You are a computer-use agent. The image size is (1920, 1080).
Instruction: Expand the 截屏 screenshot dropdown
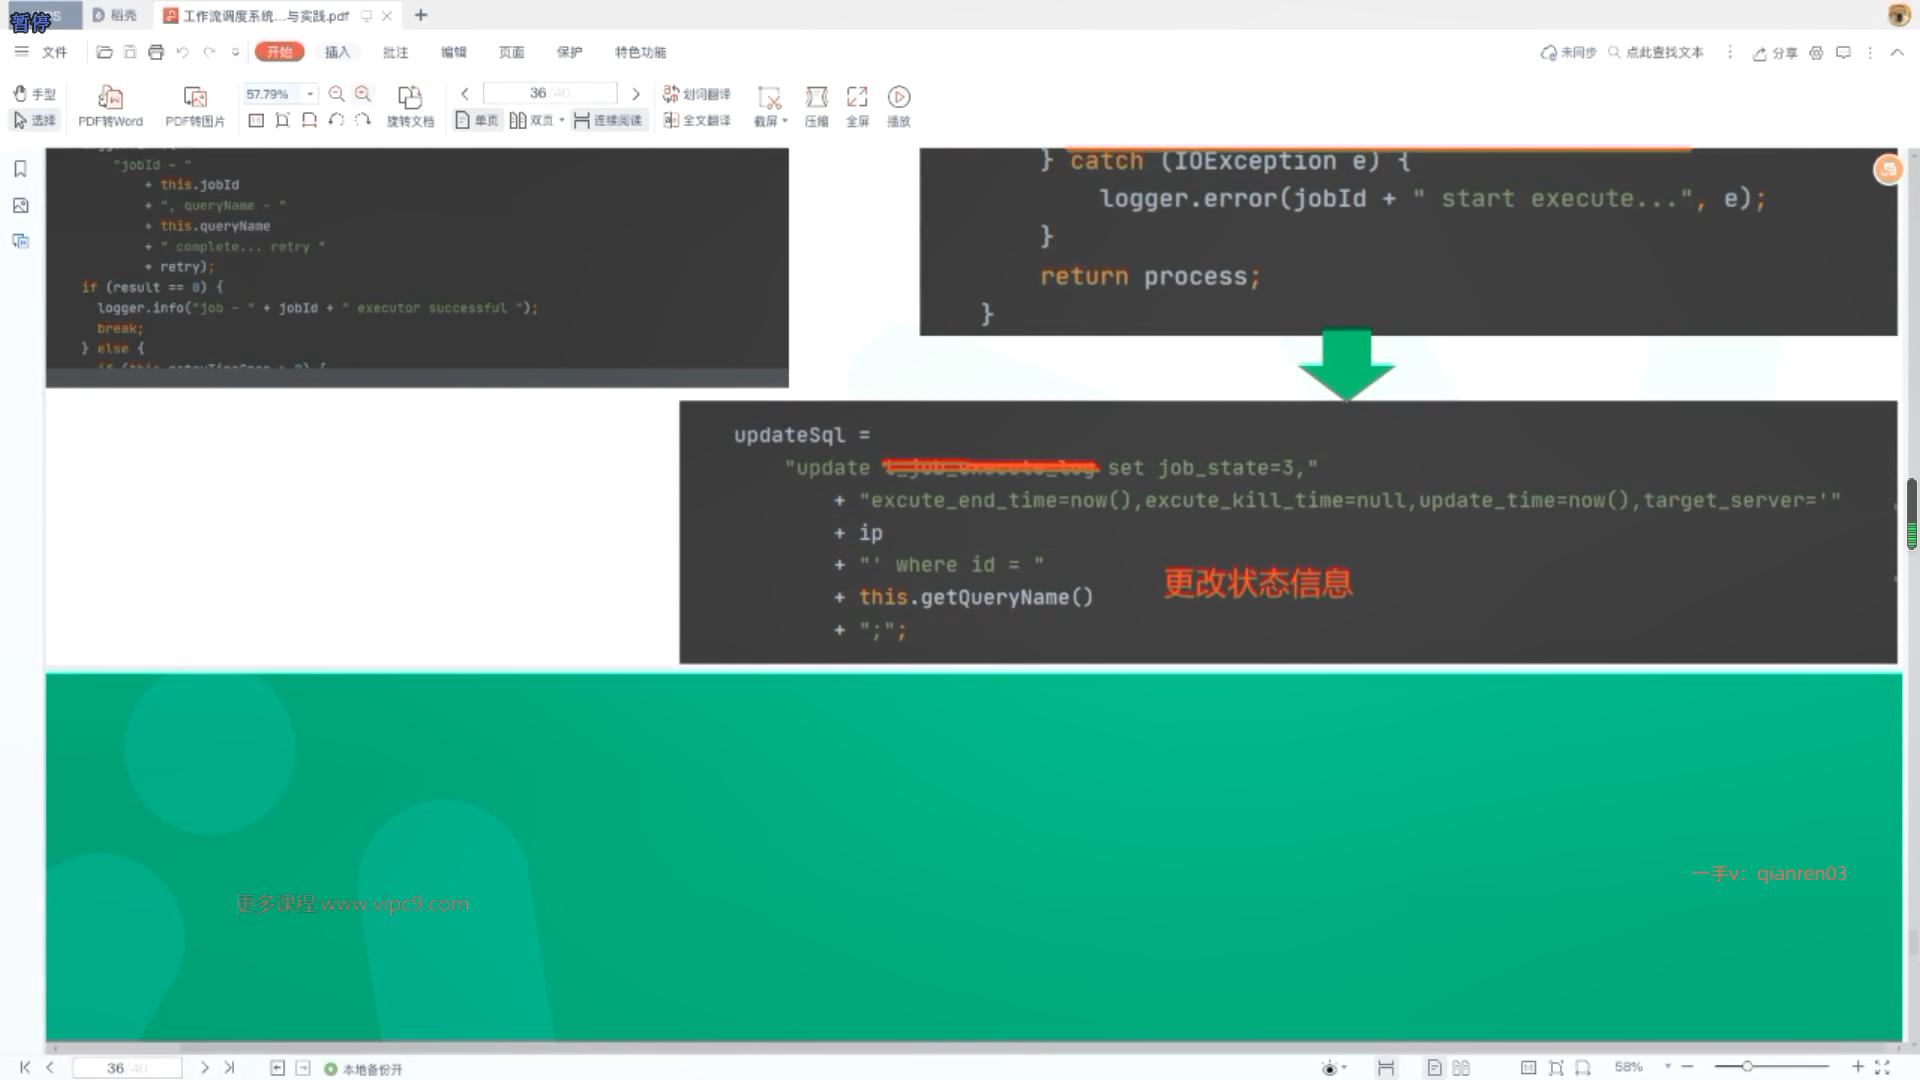785,121
